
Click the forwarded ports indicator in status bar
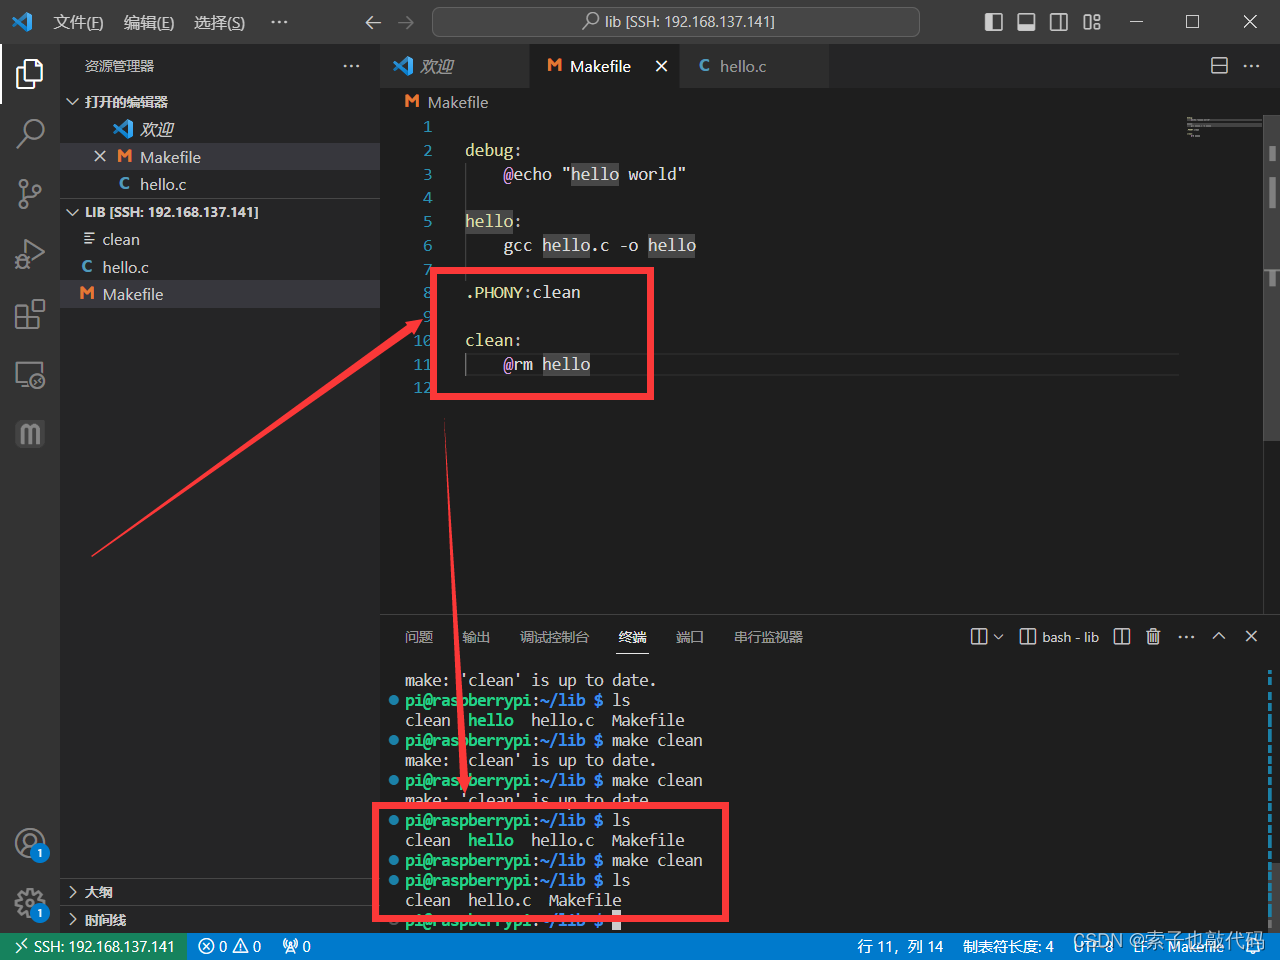click(x=297, y=946)
